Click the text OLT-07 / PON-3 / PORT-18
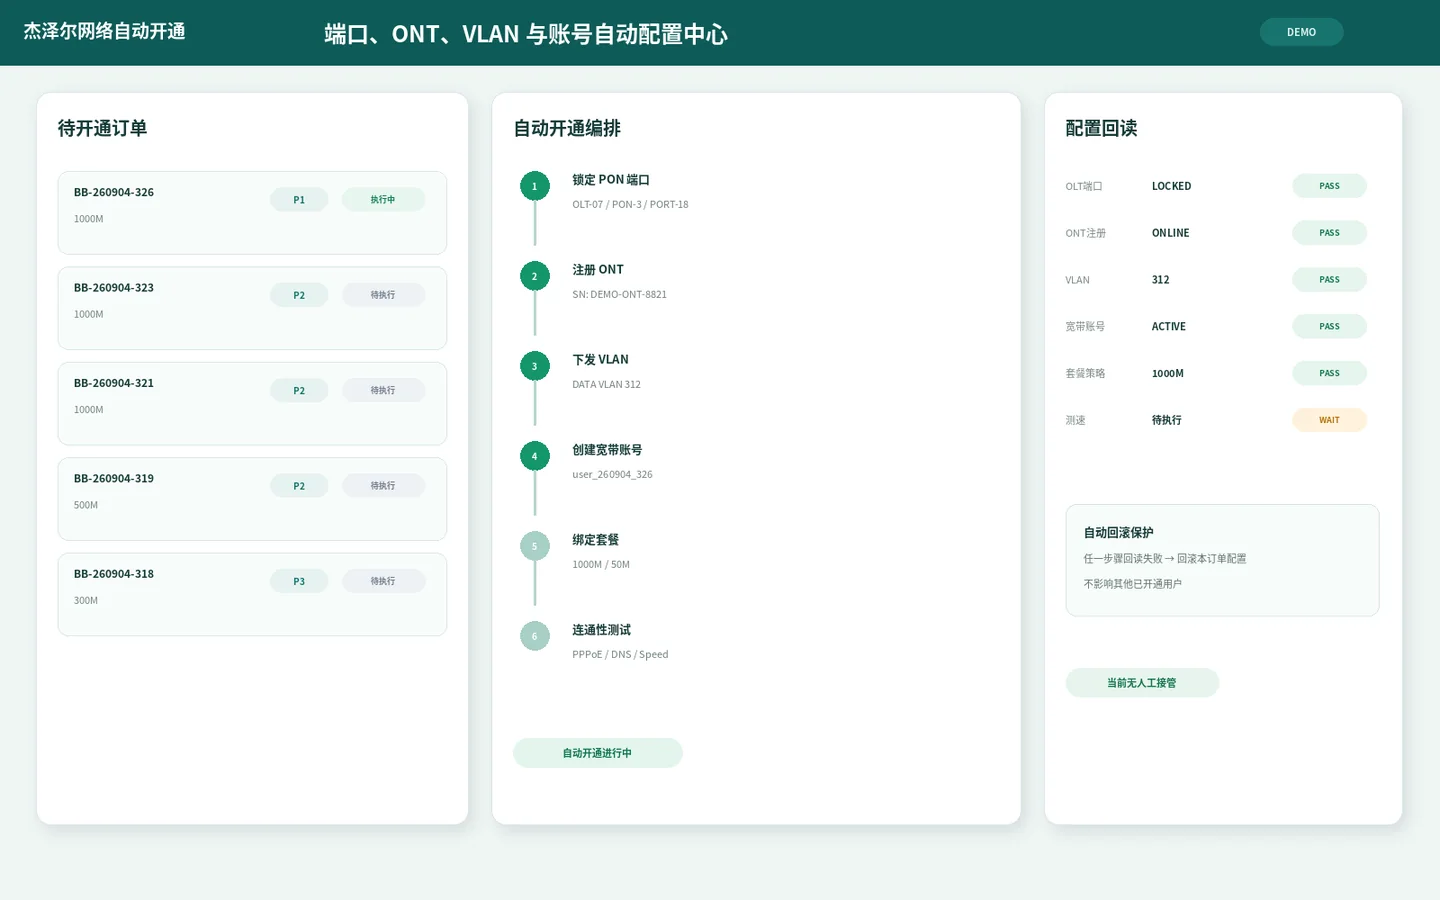The image size is (1440, 900). click(x=630, y=205)
